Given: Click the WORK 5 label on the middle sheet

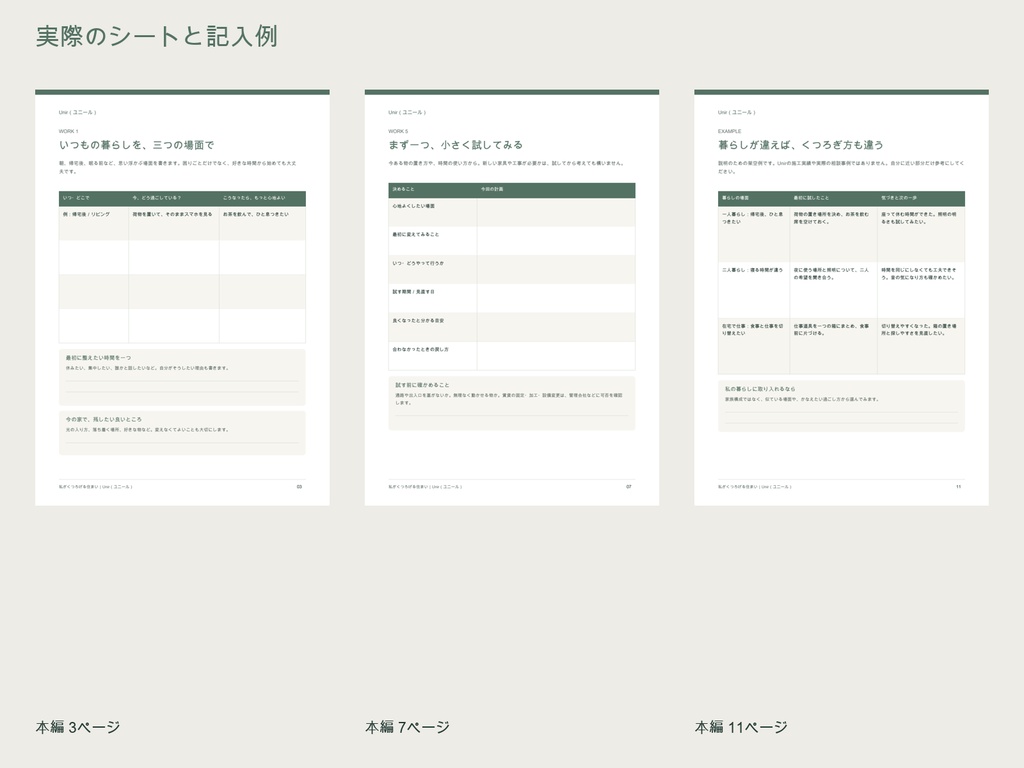Looking at the screenshot, I should tap(398, 131).
